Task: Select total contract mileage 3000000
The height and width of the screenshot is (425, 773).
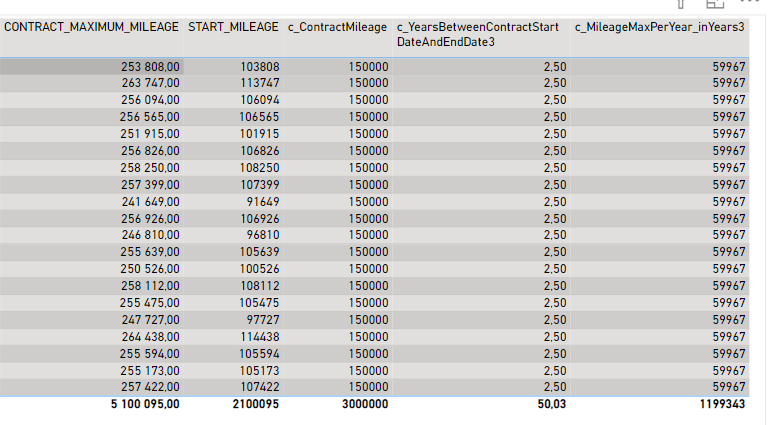Action: tap(365, 404)
